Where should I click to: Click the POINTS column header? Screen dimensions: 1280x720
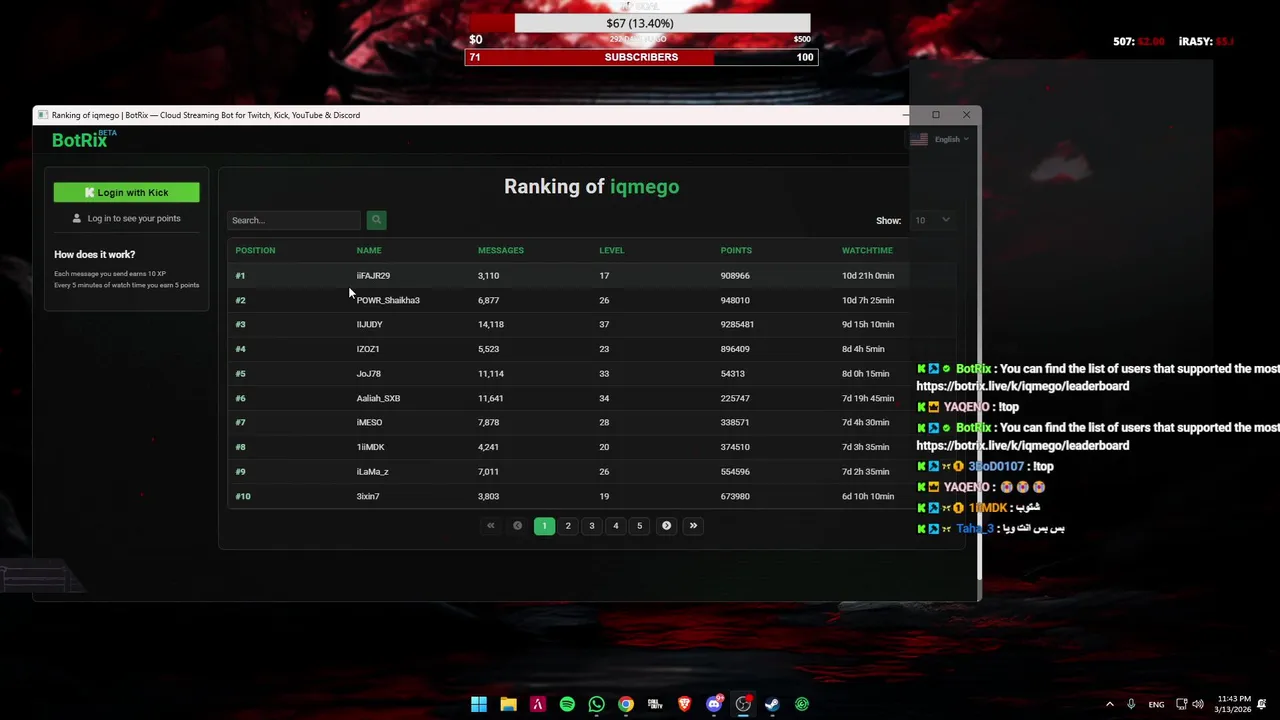pos(736,250)
